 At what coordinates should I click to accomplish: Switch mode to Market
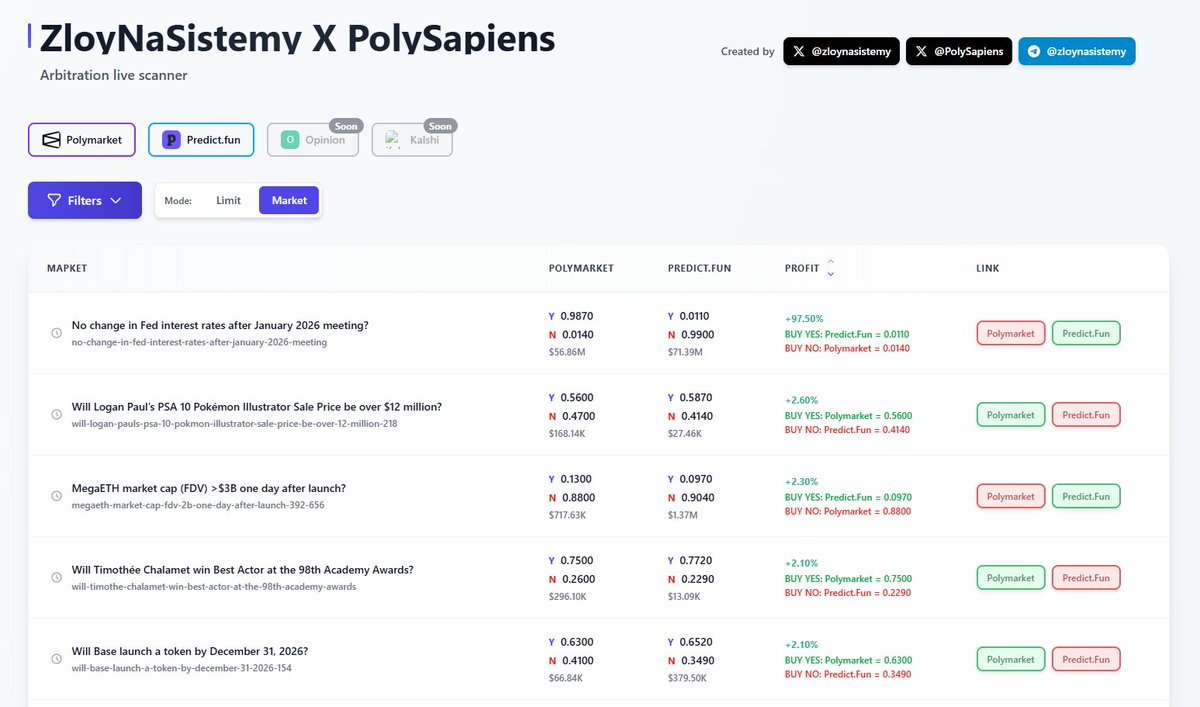point(289,200)
